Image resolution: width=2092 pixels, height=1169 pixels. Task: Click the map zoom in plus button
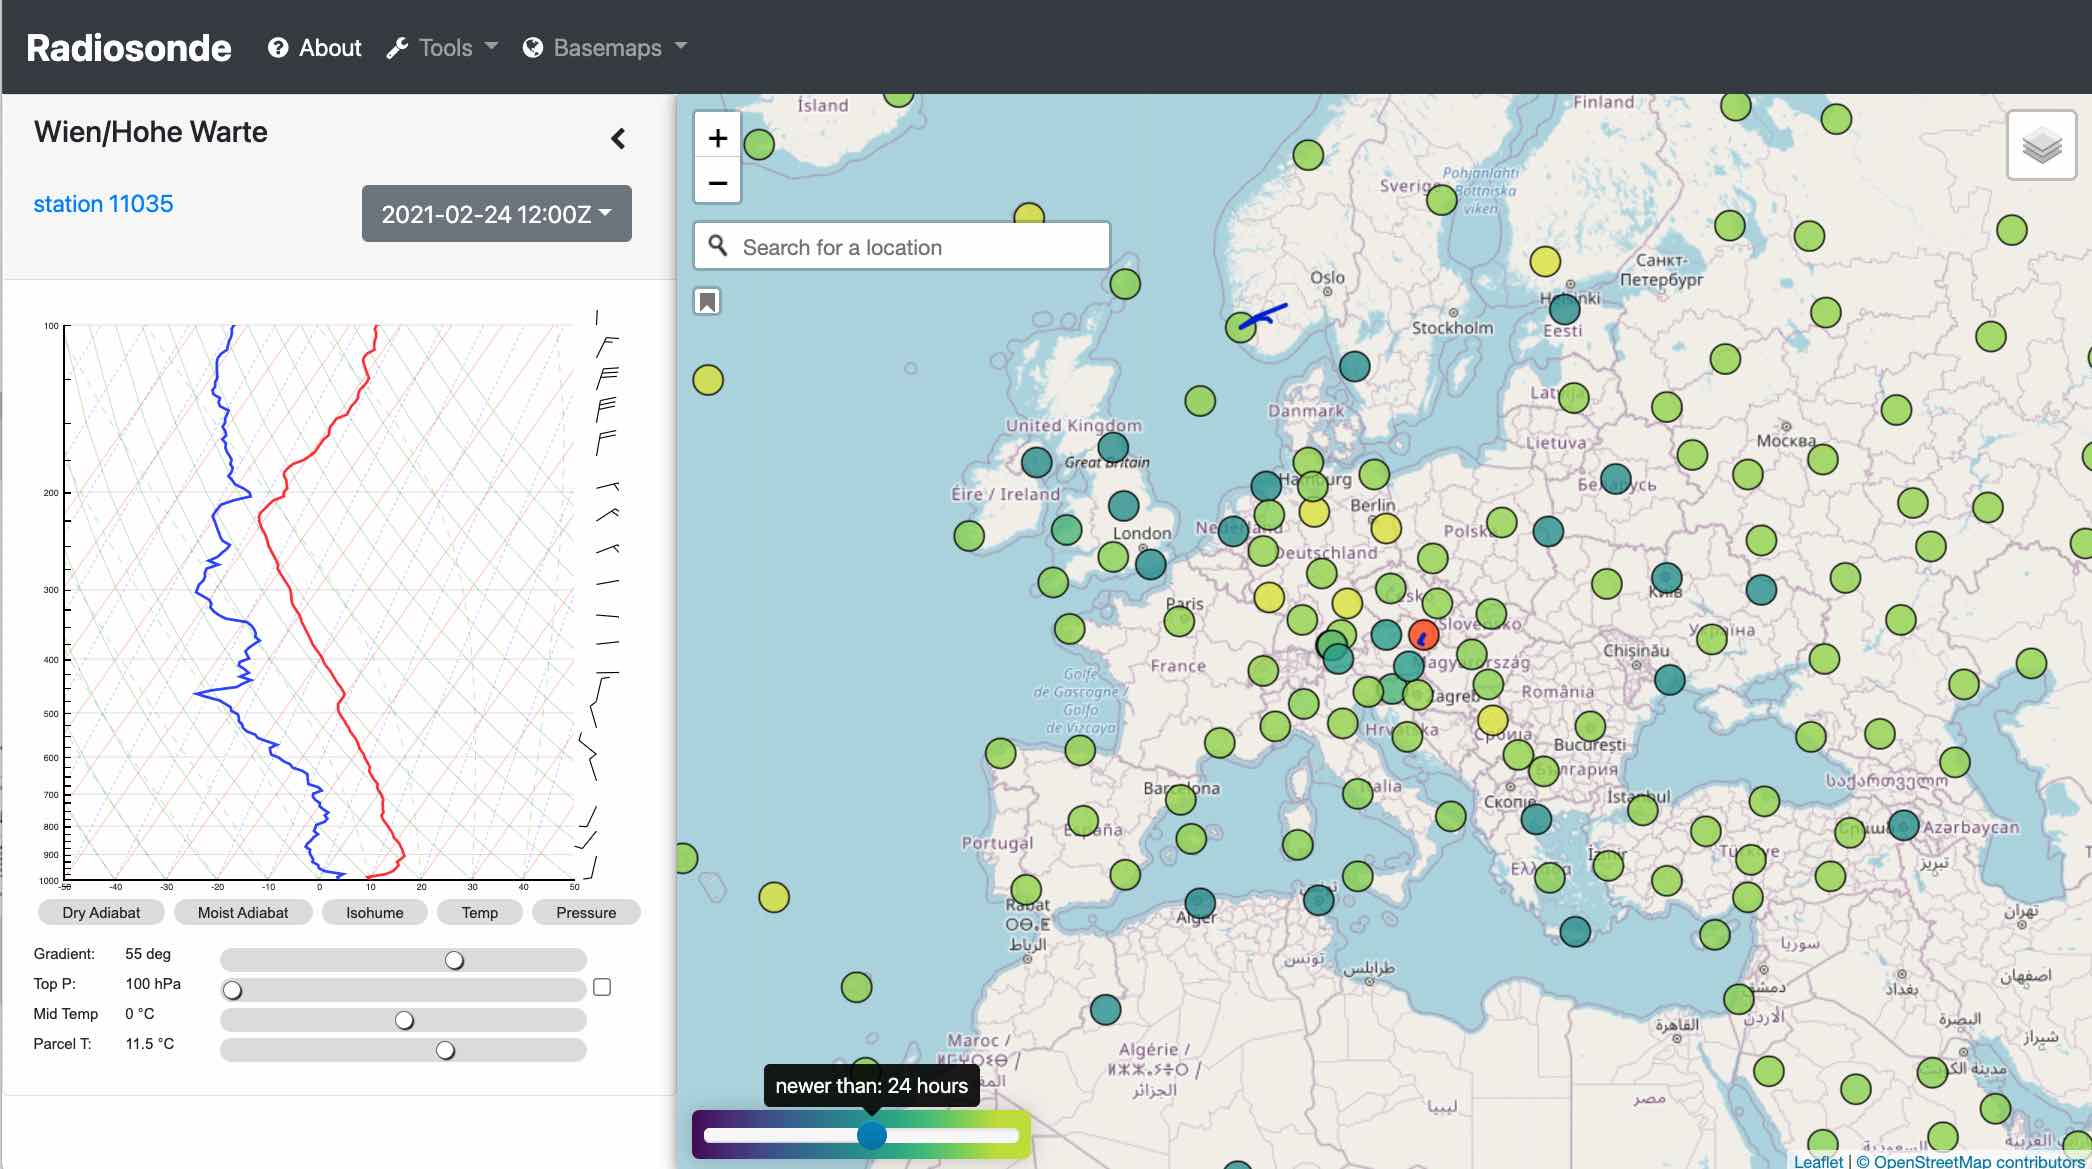[717, 138]
